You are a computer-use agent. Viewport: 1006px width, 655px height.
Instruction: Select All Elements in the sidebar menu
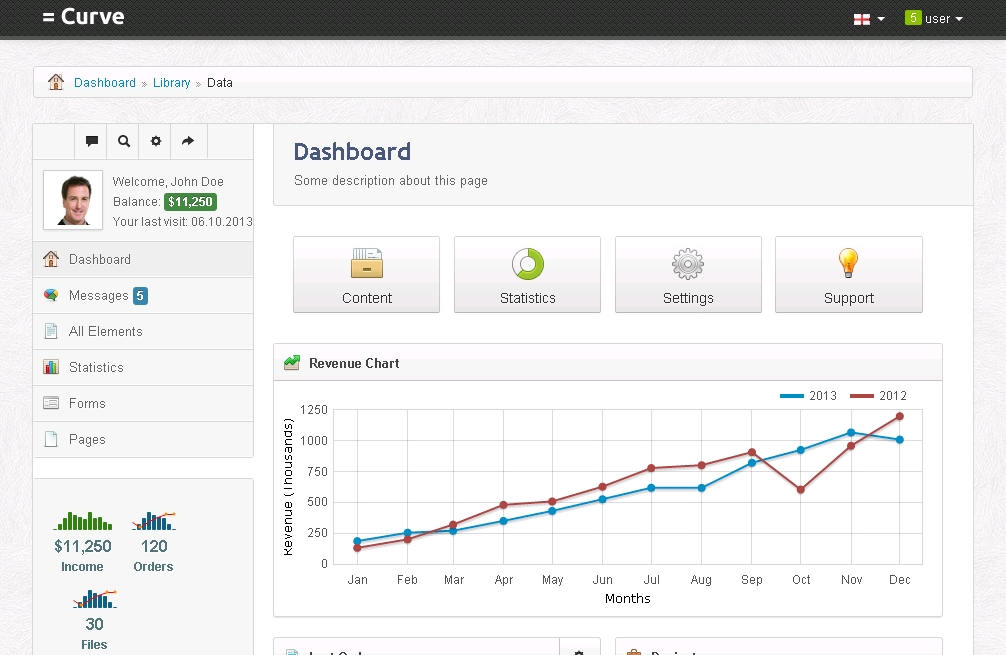click(105, 331)
